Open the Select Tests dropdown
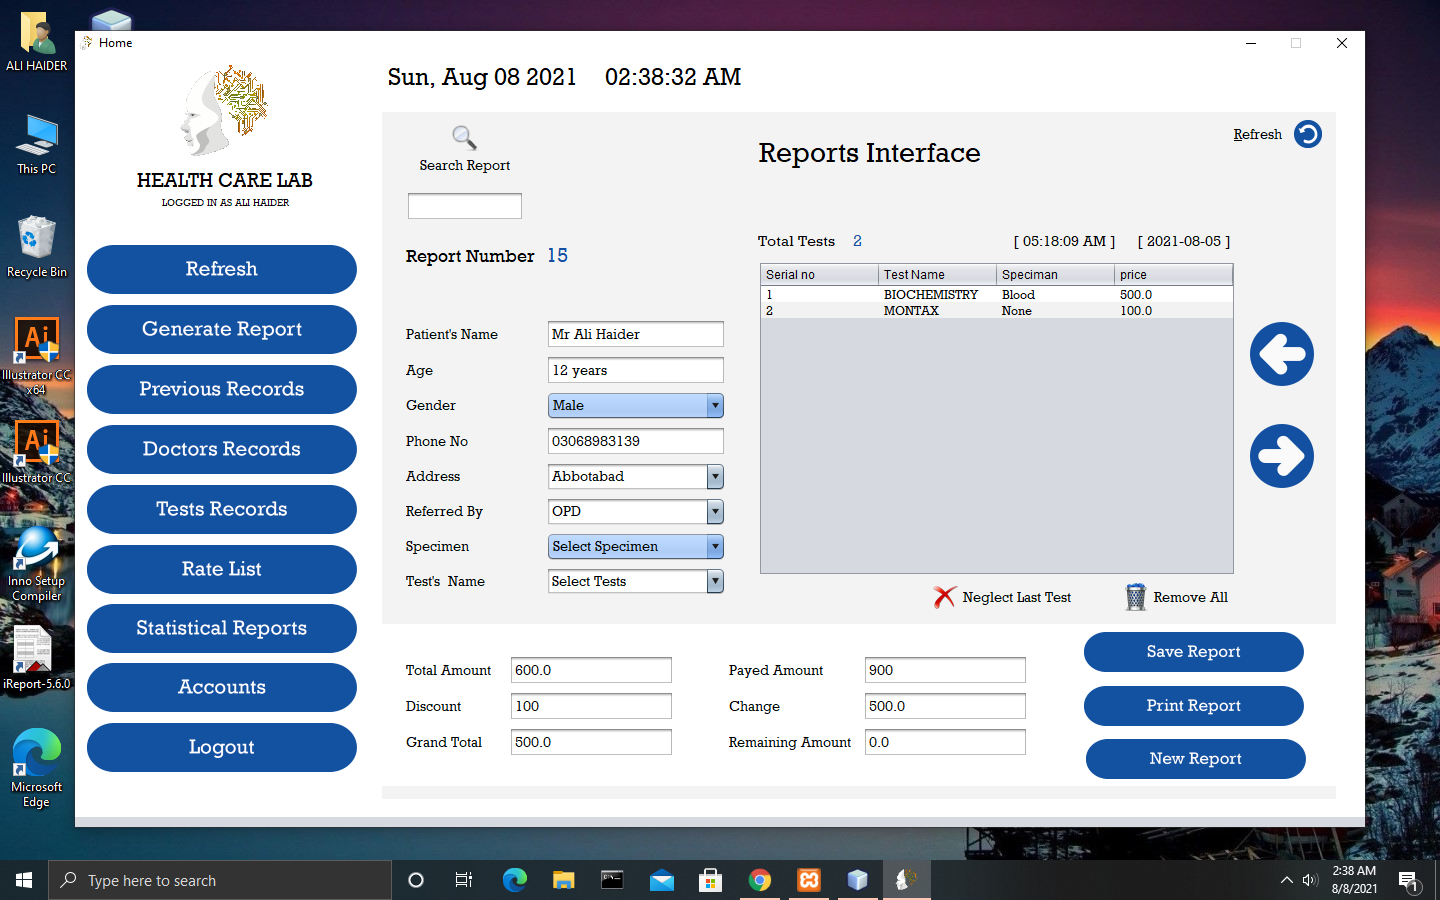Viewport: 1440px width, 900px height. click(636, 581)
